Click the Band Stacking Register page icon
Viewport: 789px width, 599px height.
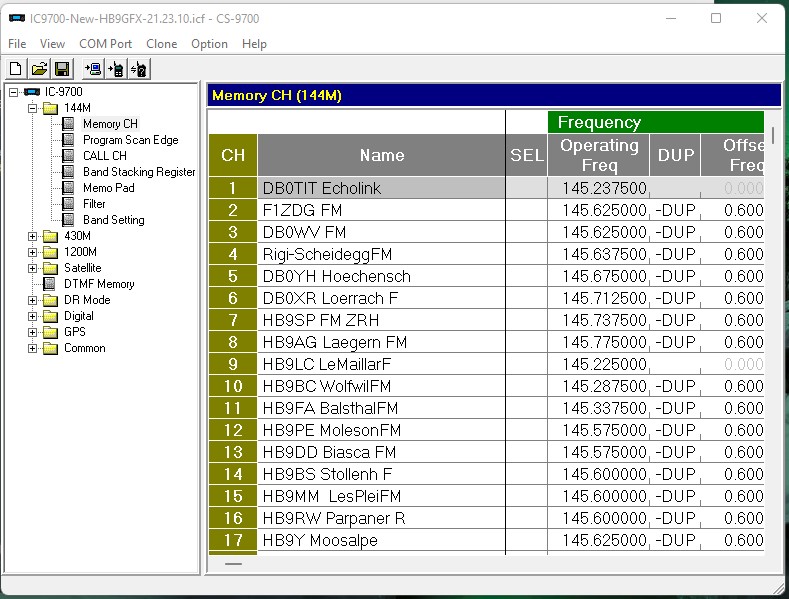point(68,172)
